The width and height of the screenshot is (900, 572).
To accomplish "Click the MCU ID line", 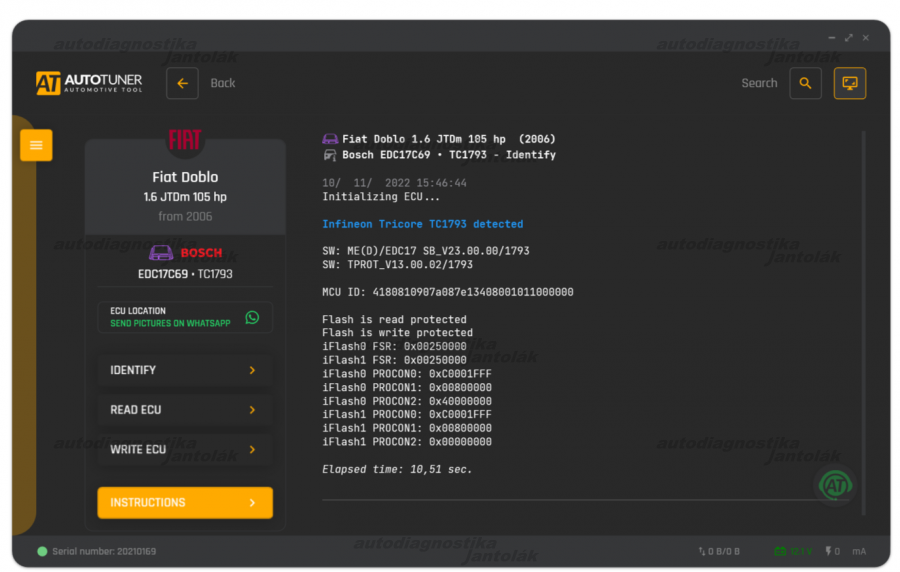I will [x=448, y=293].
